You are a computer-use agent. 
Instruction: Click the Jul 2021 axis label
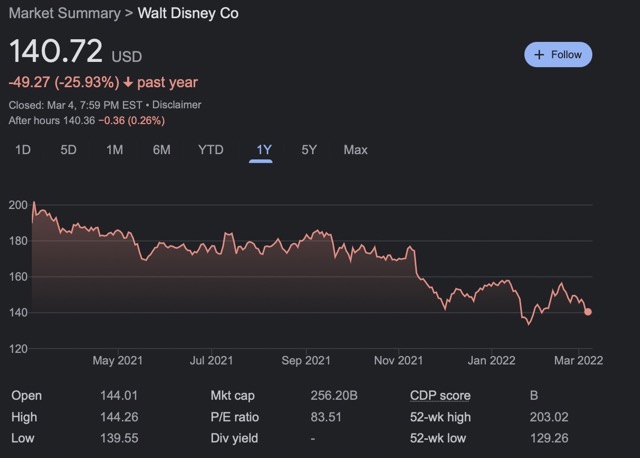point(211,360)
